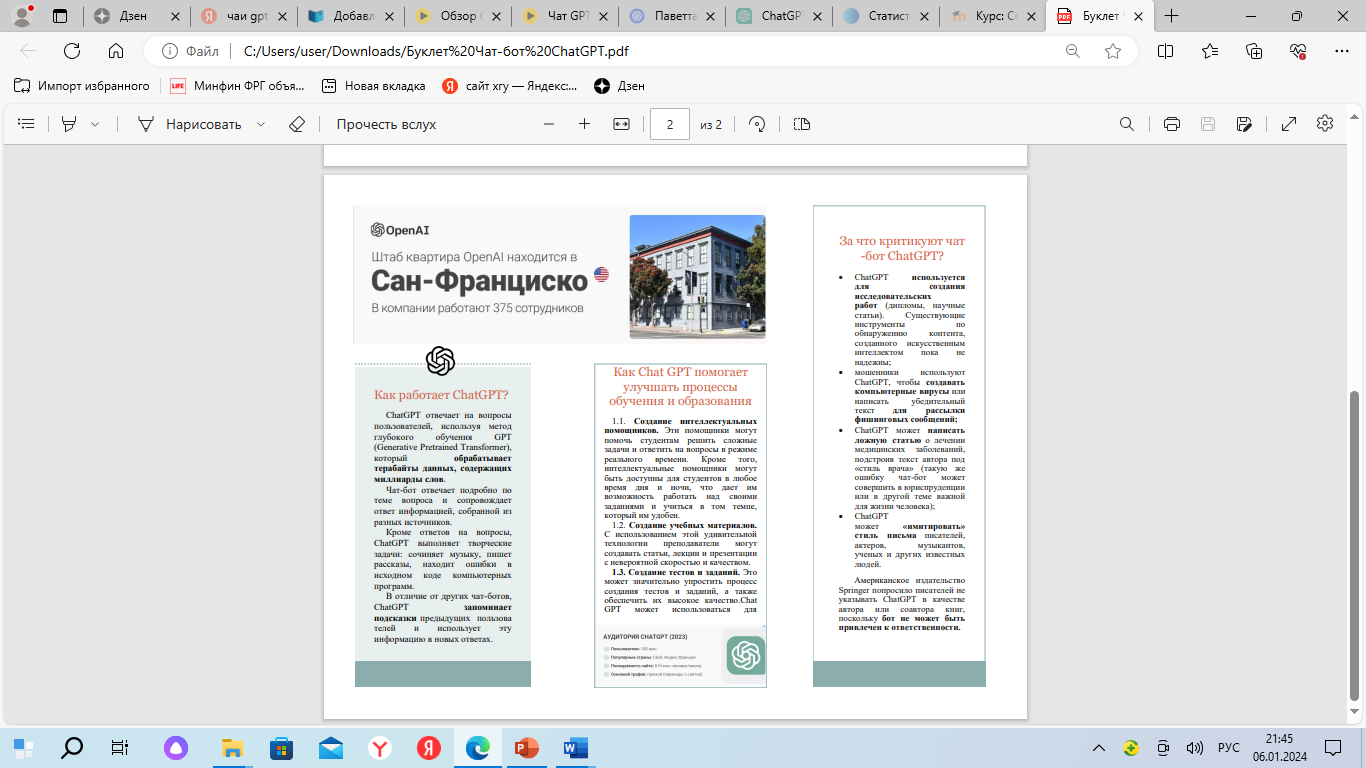Switch to the Паветта tab
The height and width of the screenshot is (768, 1366).
(675, 16)
